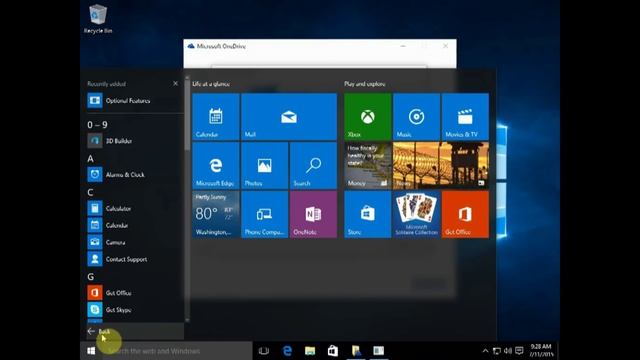Image resolution: width=640 pixels, height=360 pixels.
Task: Open the network status tray icon
Action: click(497, 351)
